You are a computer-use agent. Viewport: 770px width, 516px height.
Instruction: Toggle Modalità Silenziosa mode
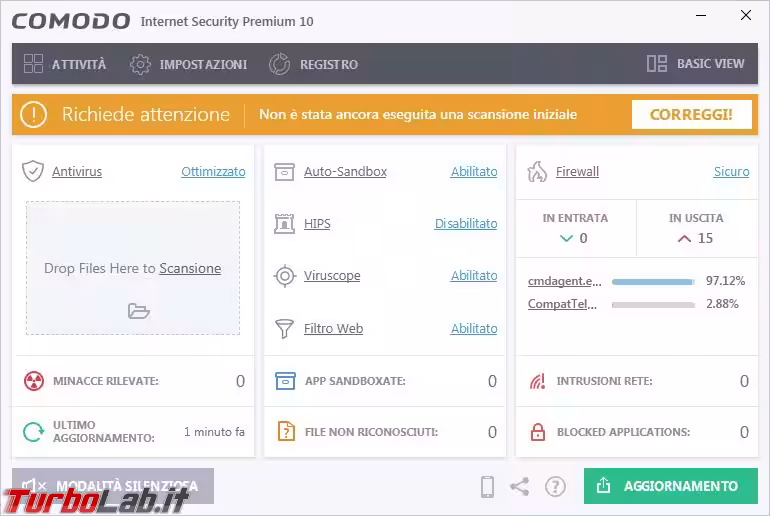(113, 486)
